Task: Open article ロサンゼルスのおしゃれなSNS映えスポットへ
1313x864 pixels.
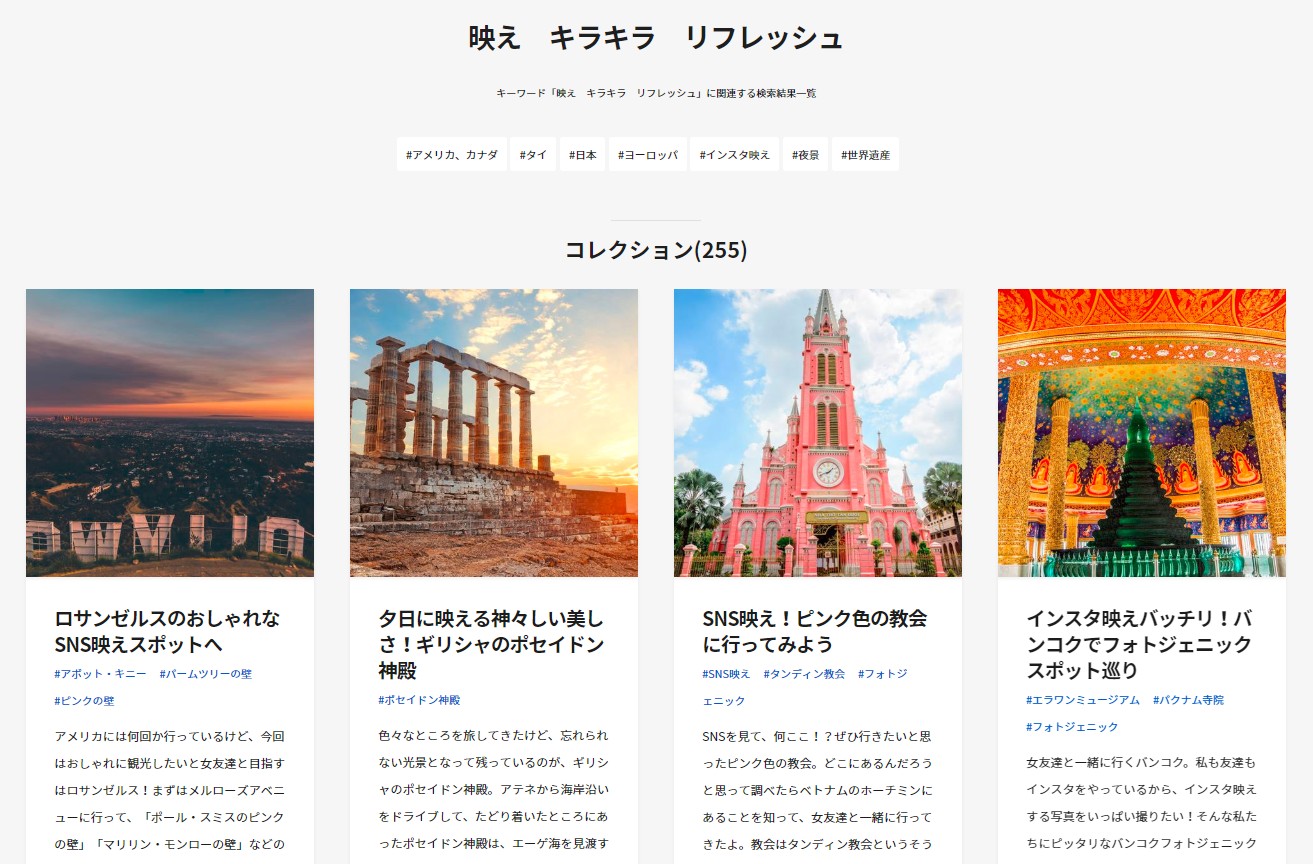Action: [x=167, y=631]
